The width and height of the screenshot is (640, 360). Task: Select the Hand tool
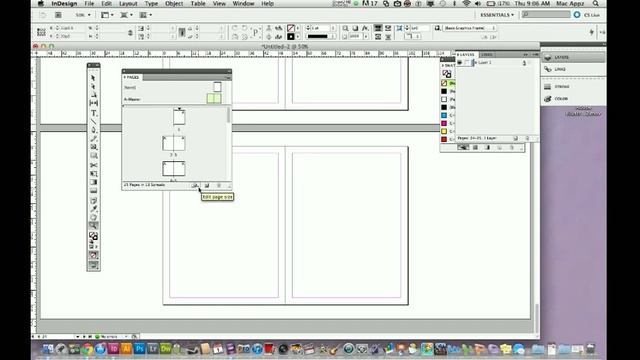click(x=93, y=218)
